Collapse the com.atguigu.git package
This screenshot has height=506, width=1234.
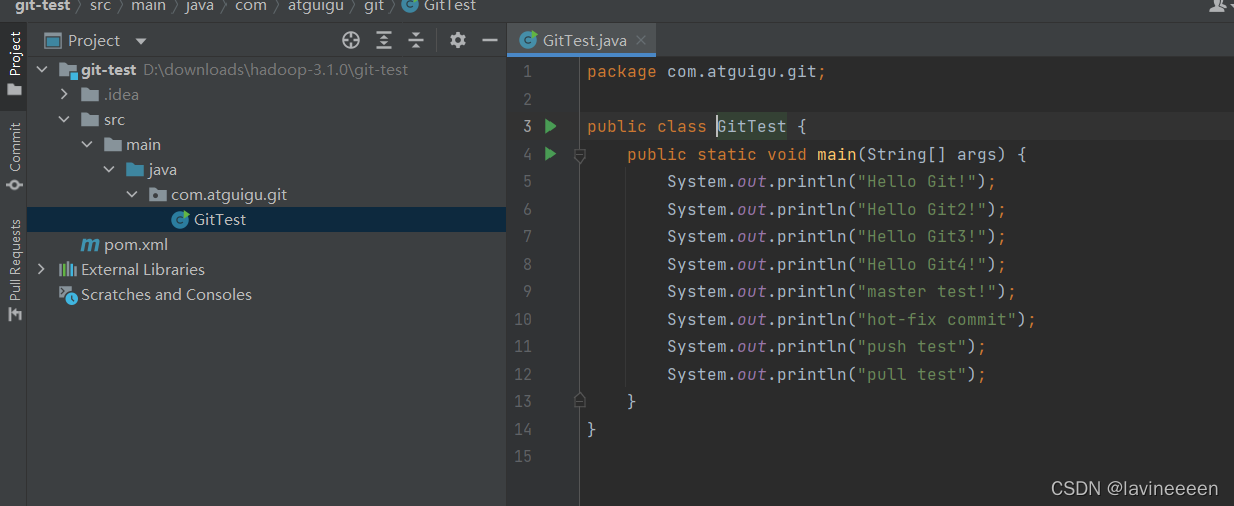click(x=132, y=195)
